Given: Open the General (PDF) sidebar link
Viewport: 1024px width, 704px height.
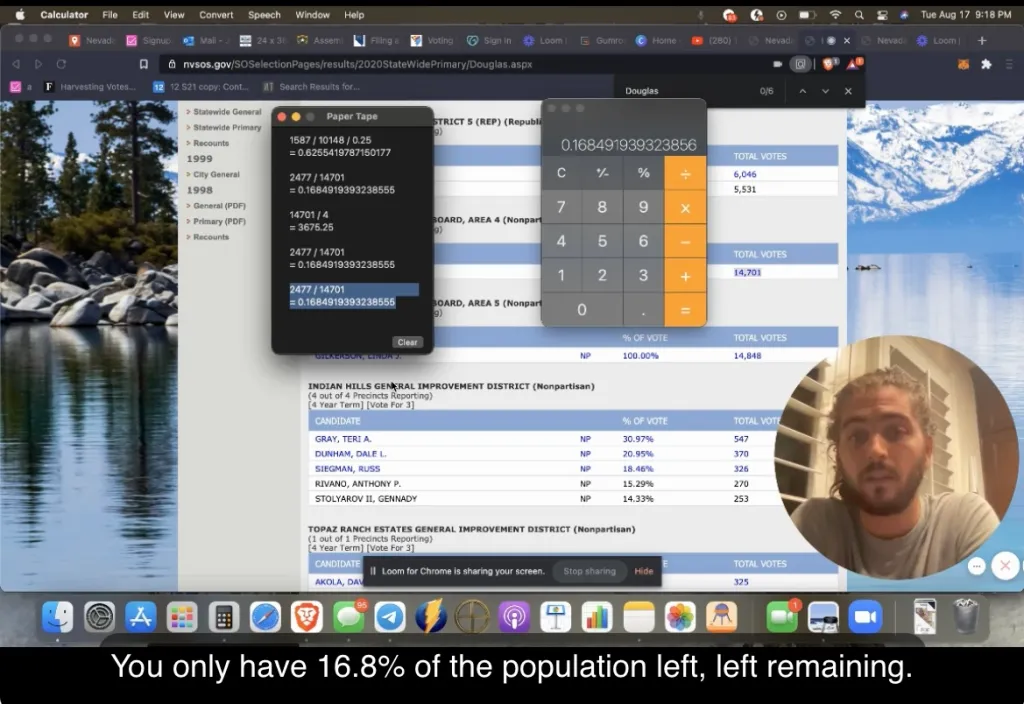Looking at the screenshot, I should coord(219,206).
